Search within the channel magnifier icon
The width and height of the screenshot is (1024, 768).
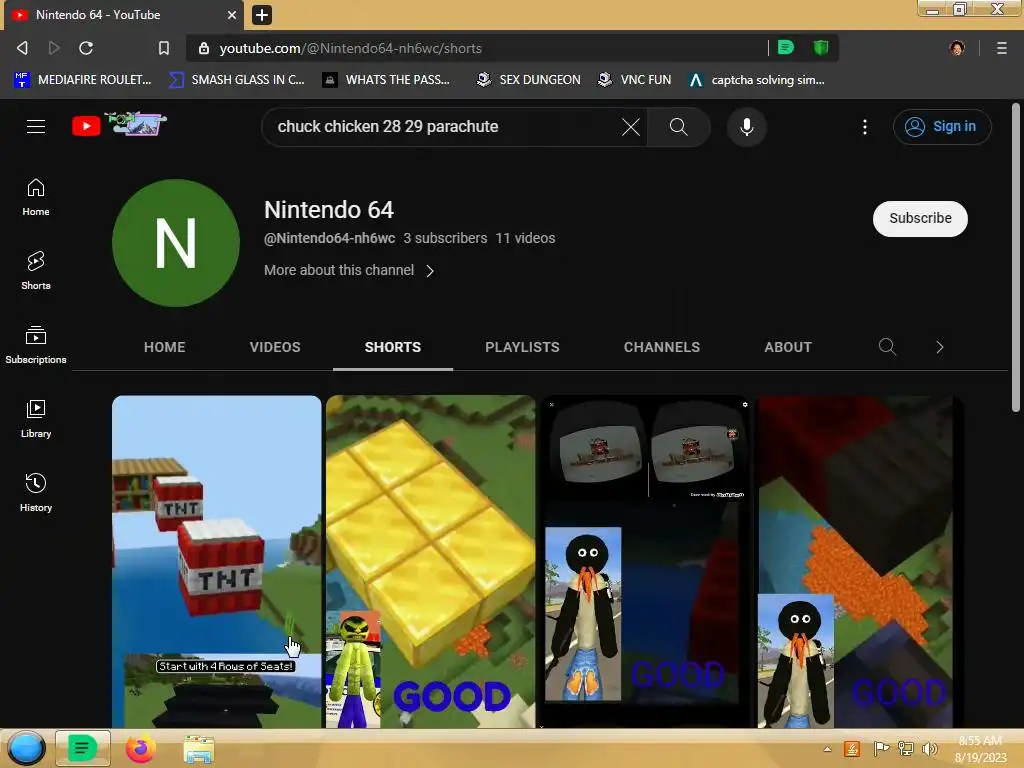point(887,347)
